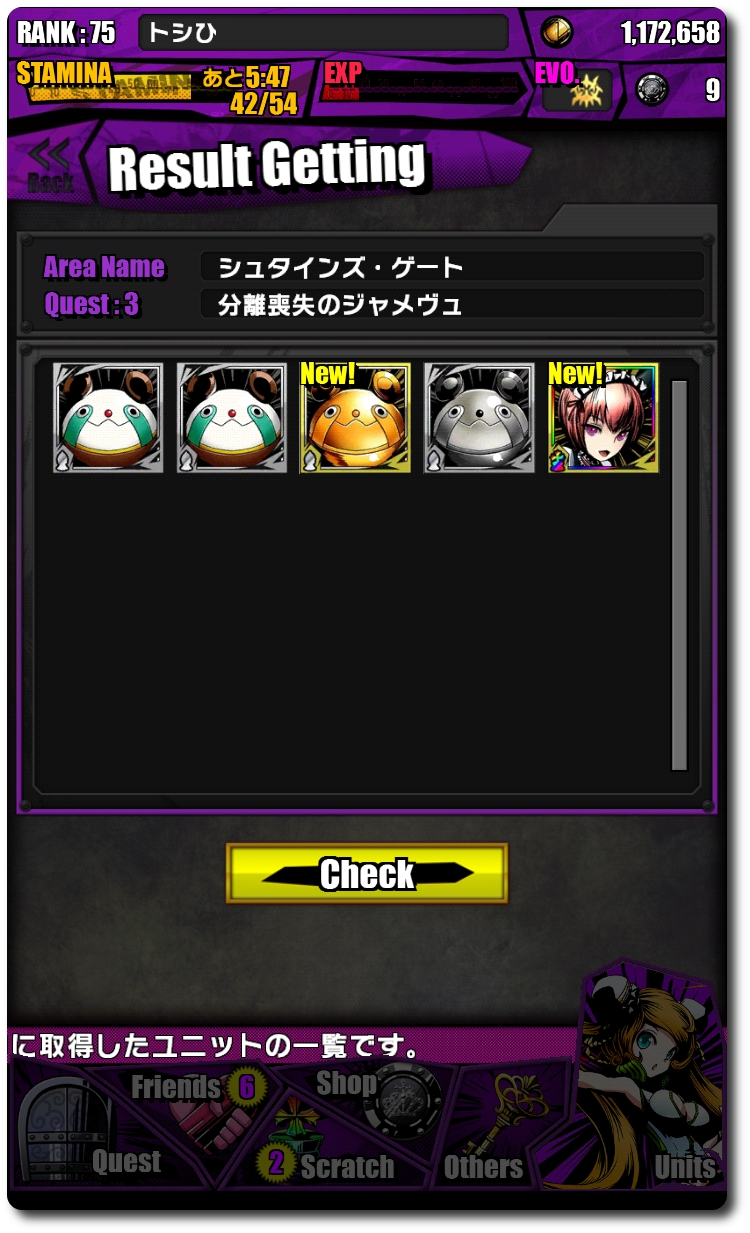Tap the Back arrow button
Screen dimensions: 750x1233
[x=50, y=165]
